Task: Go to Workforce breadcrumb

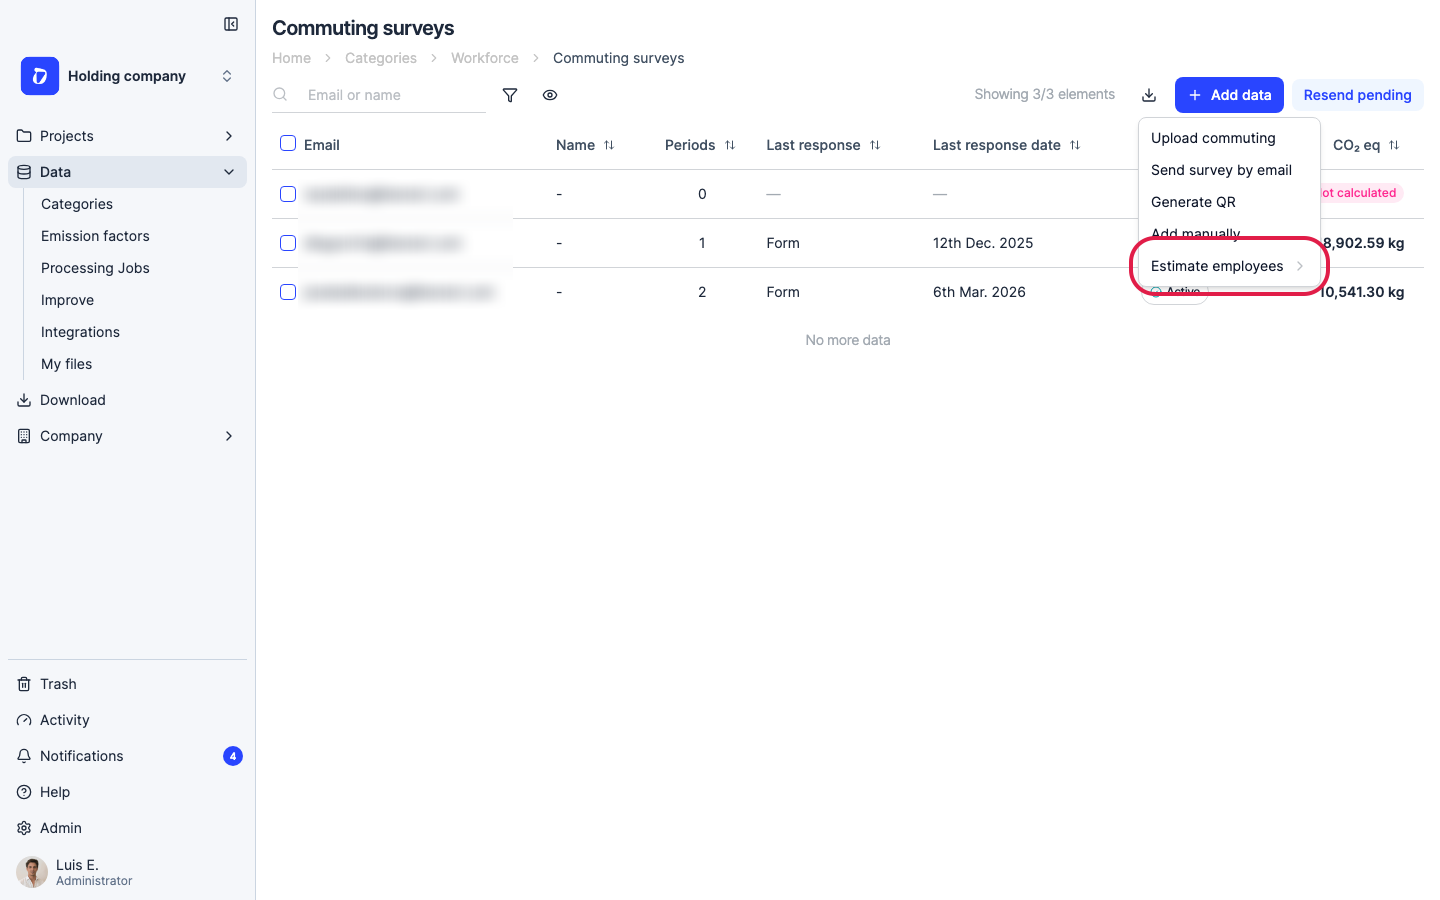Action: point(485,58)
